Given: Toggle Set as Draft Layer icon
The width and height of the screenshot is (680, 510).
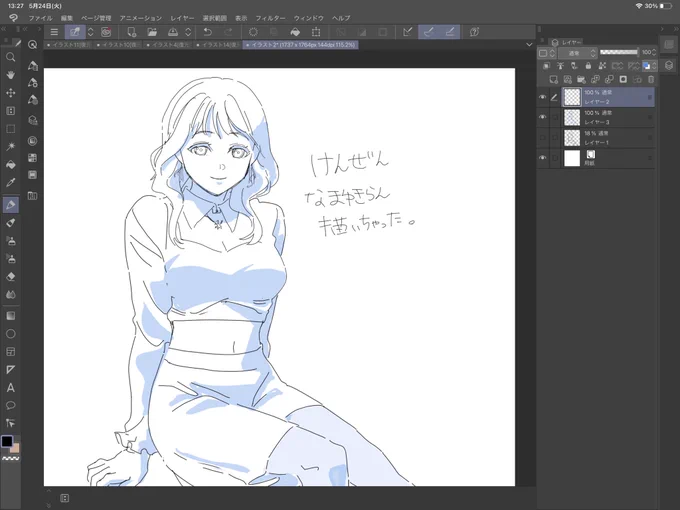Looking at the screenshot, I should click(574, 65).
